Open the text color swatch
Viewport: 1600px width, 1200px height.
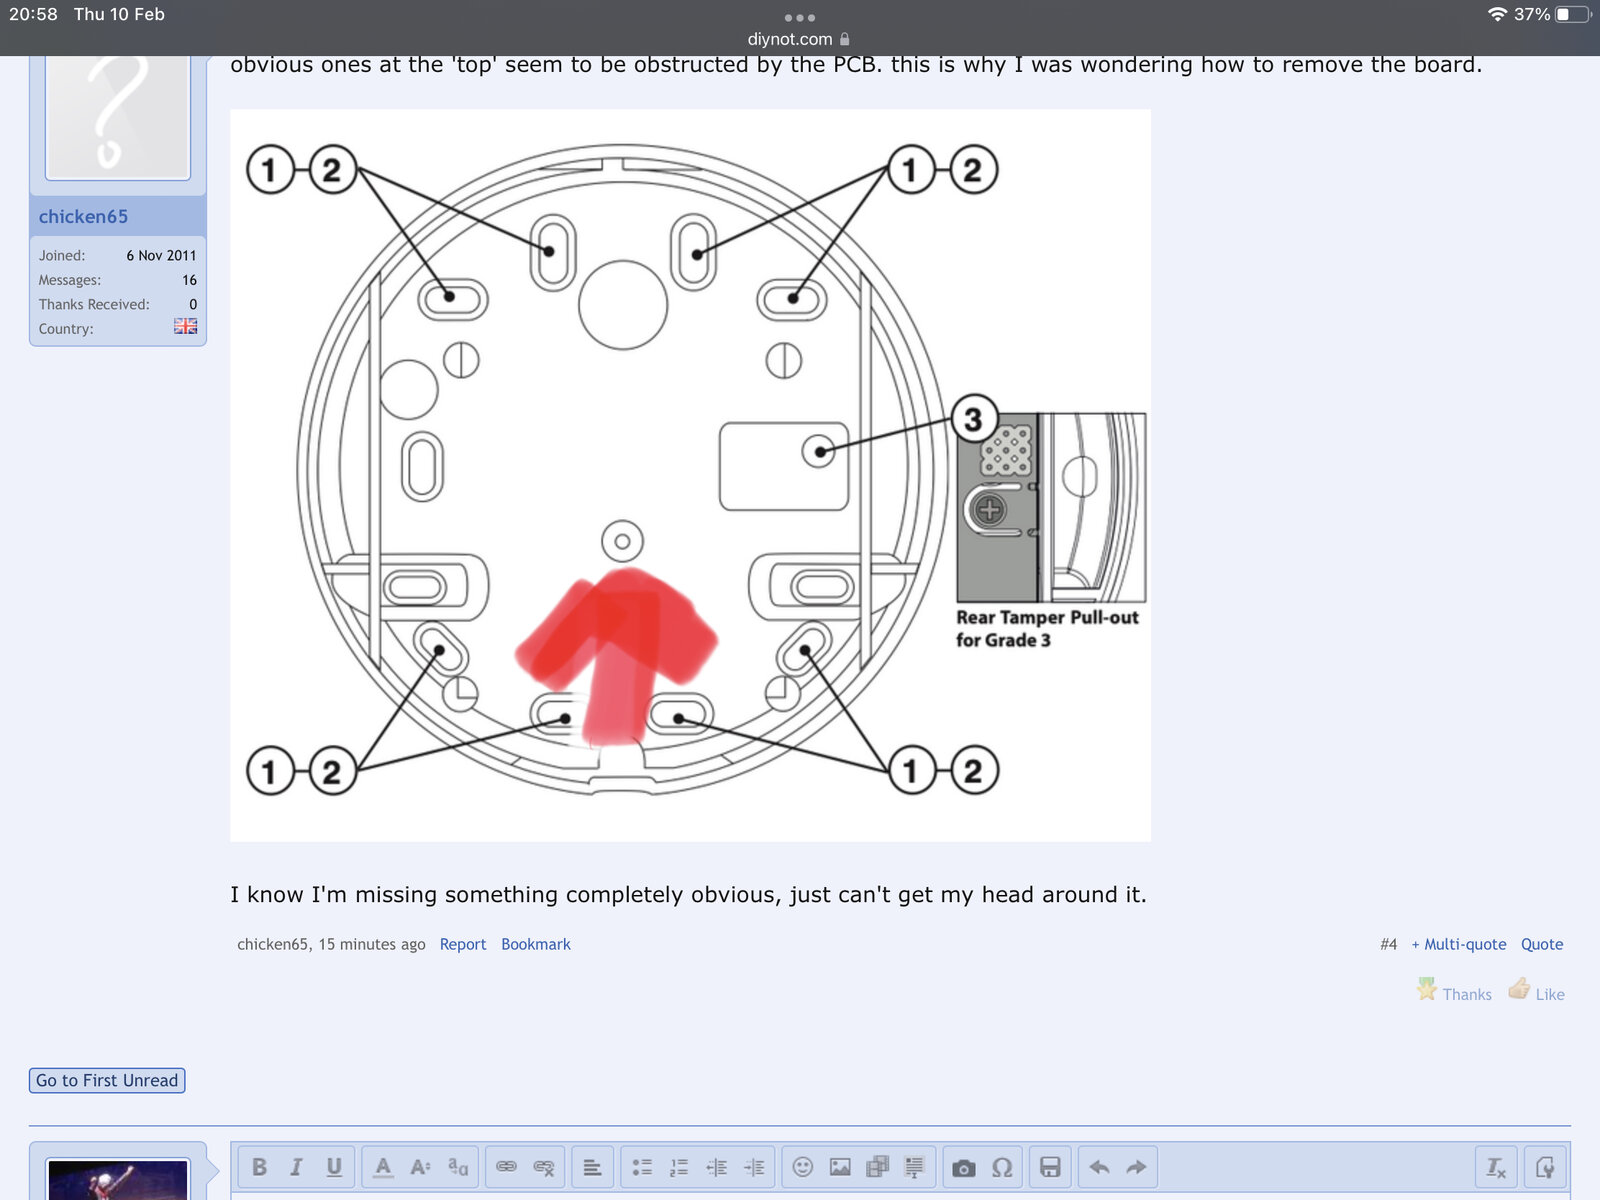tap(383, 1166)
